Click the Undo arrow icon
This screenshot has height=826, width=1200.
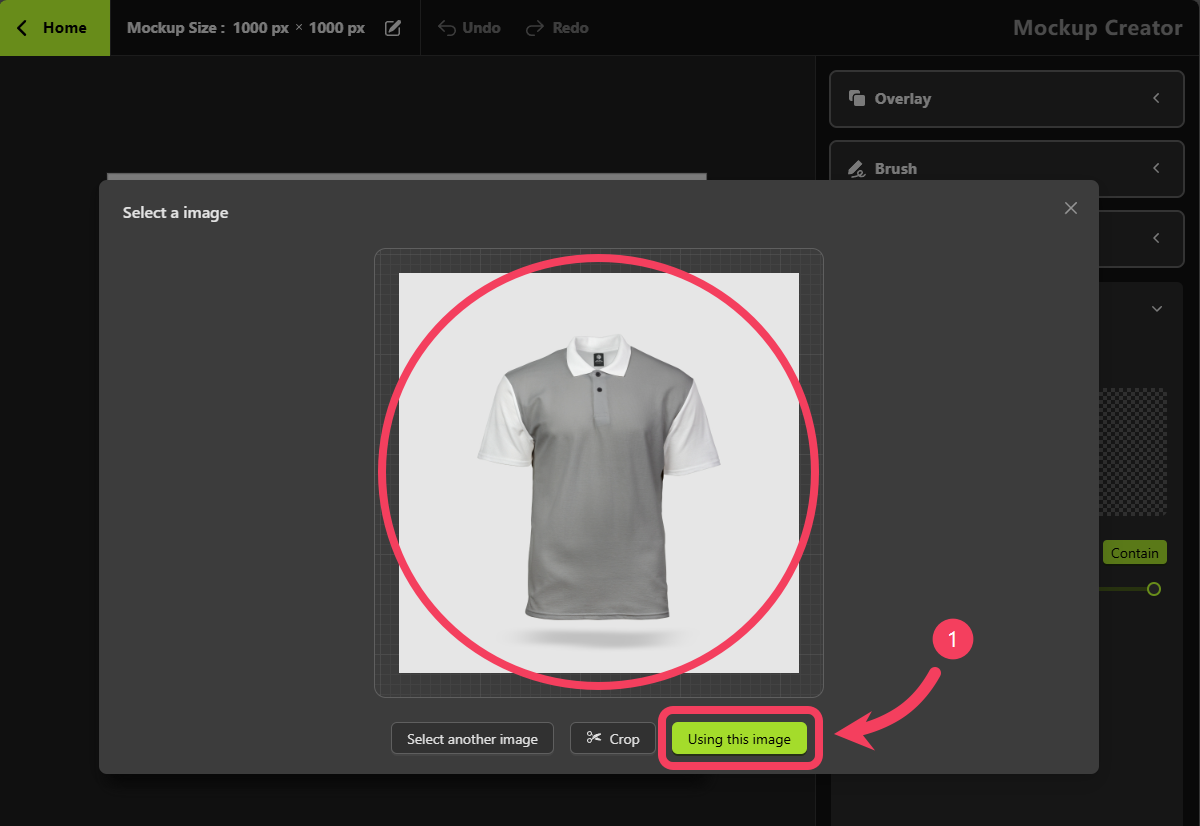point(447,28)
